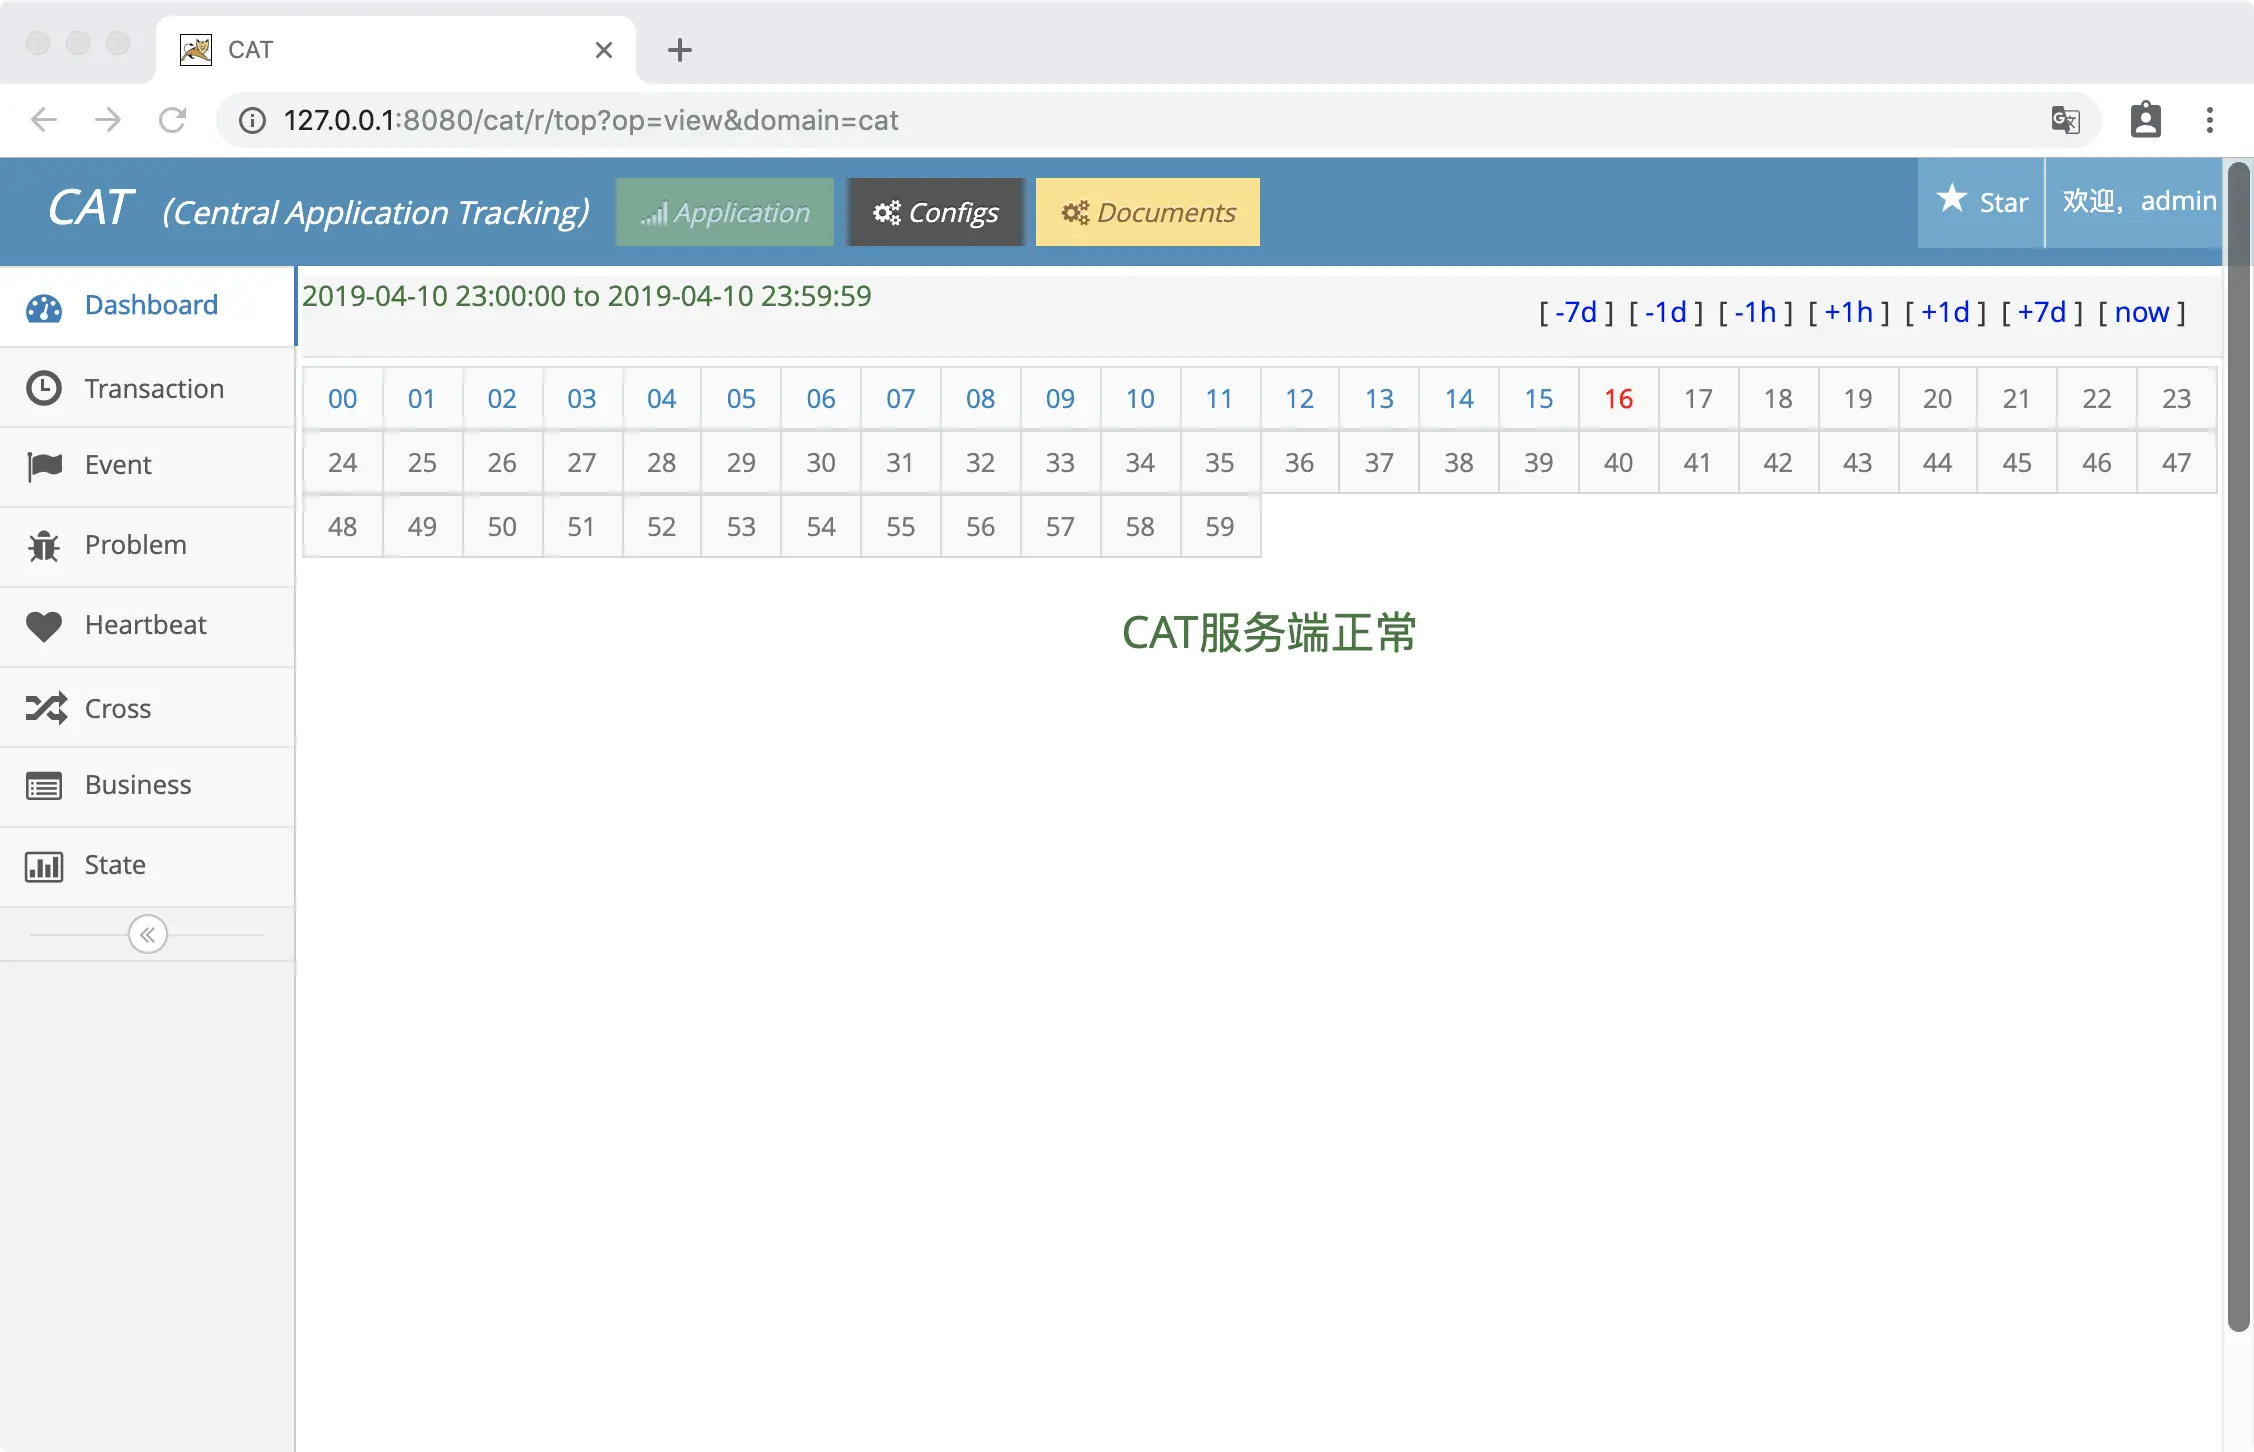This screenshot has width=2254, height=1452.
Task: Click the Dashboard palette icon in sidebar
Action: pyautogui.click(x=44, y=307)
